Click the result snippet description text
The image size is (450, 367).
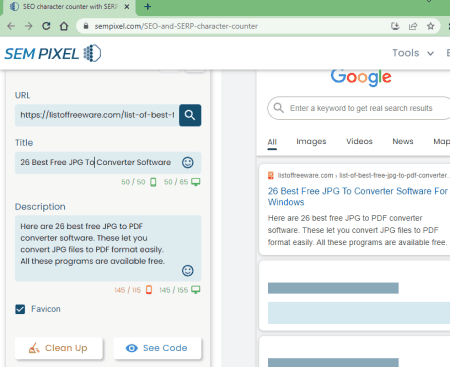pyautogui.click(x=357, y=230)
